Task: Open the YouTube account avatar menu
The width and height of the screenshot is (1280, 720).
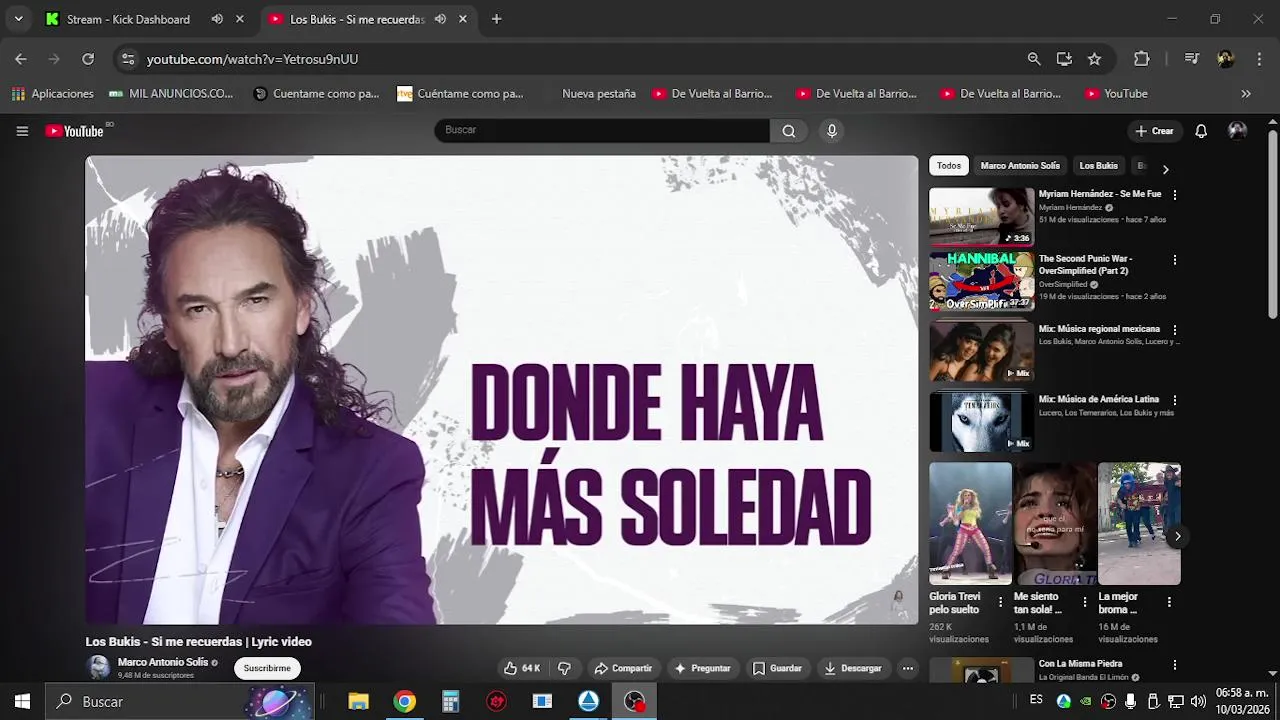Action: [1237, 131]
